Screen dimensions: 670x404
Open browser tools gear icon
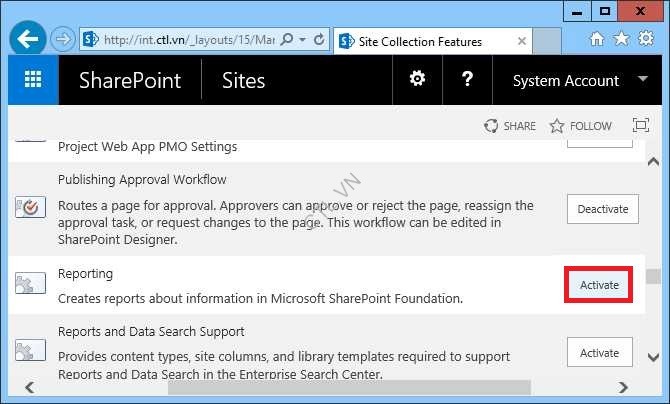click(646, 38)
